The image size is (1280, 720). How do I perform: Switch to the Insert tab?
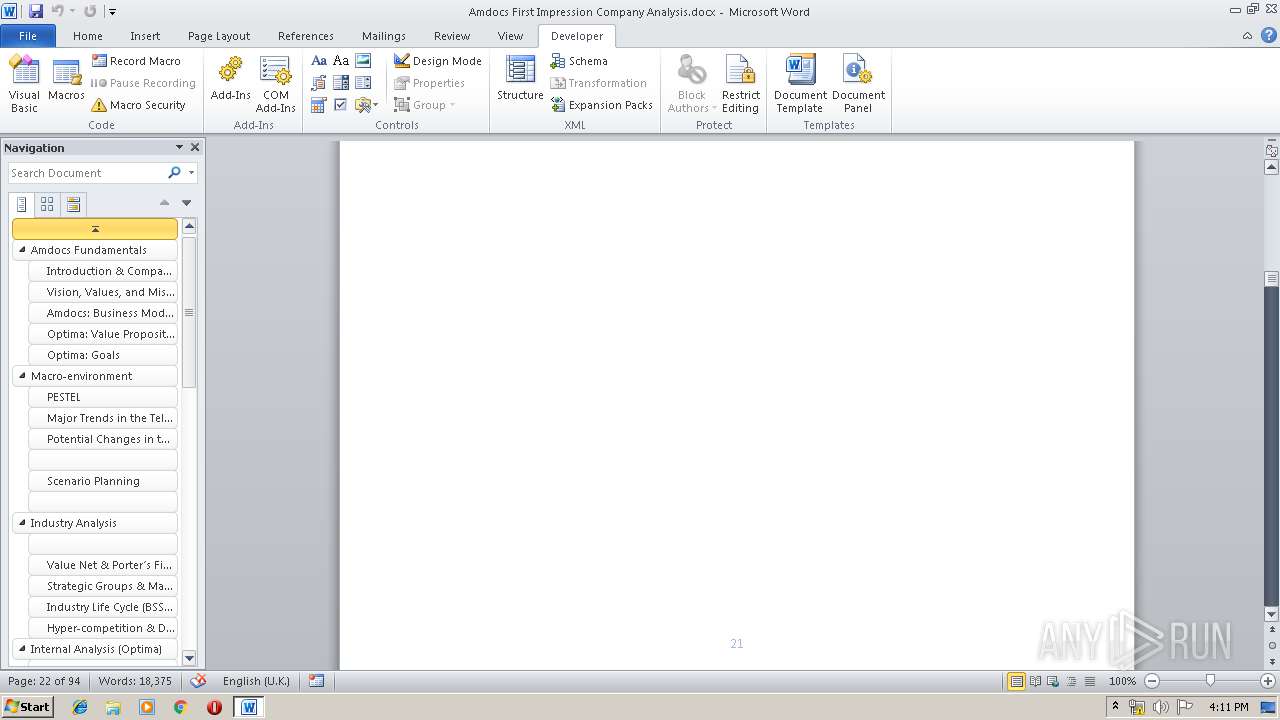(x=145, y=36)
